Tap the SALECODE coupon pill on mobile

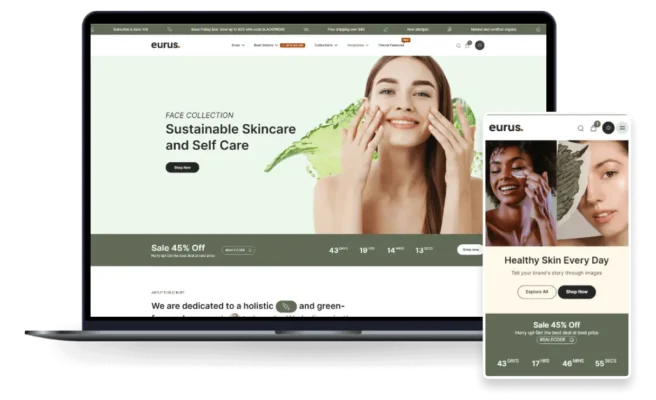click(556, 340)
